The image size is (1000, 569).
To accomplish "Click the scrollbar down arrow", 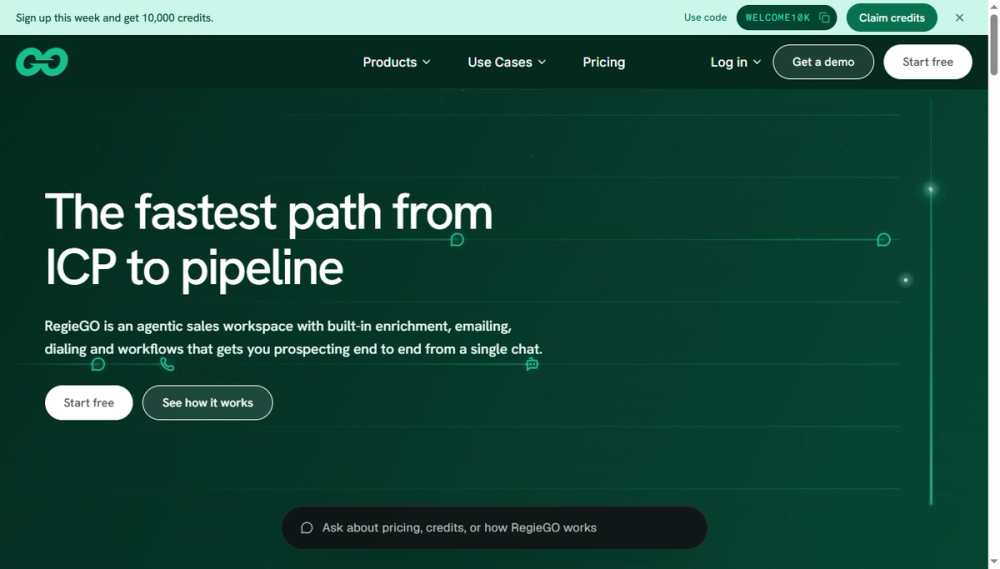I will point(994,562).
